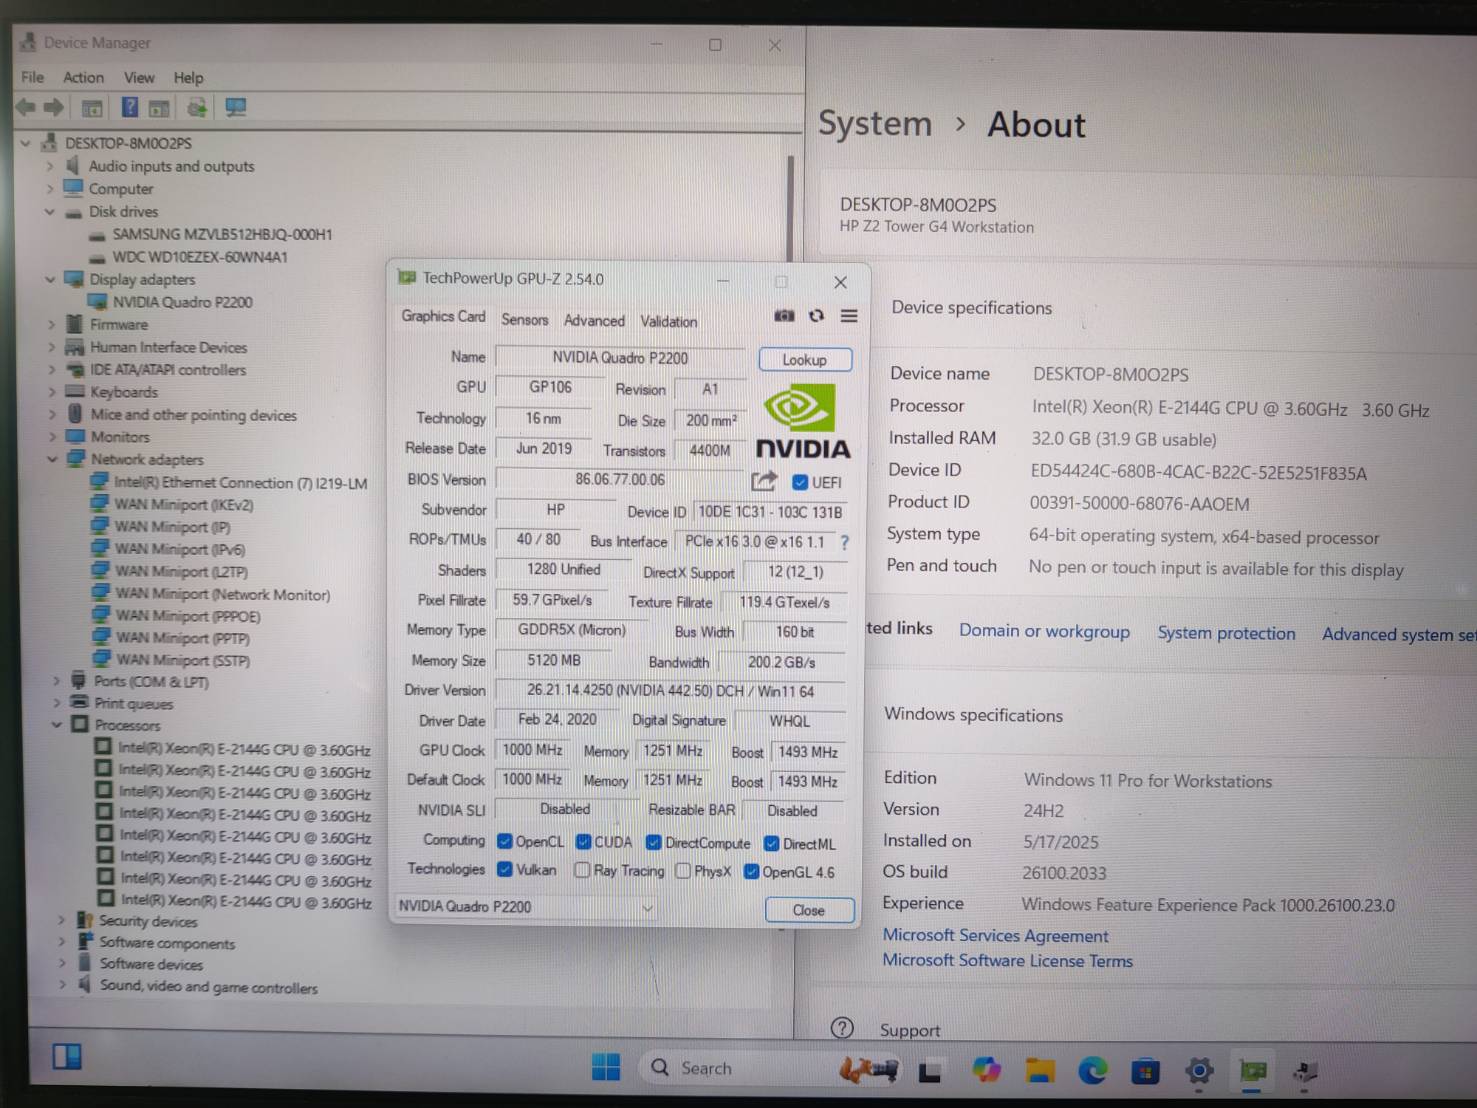Click the Support question mark icon
The height and width of the screenshot is (1108, 1477).
[x=842, y=1028]
